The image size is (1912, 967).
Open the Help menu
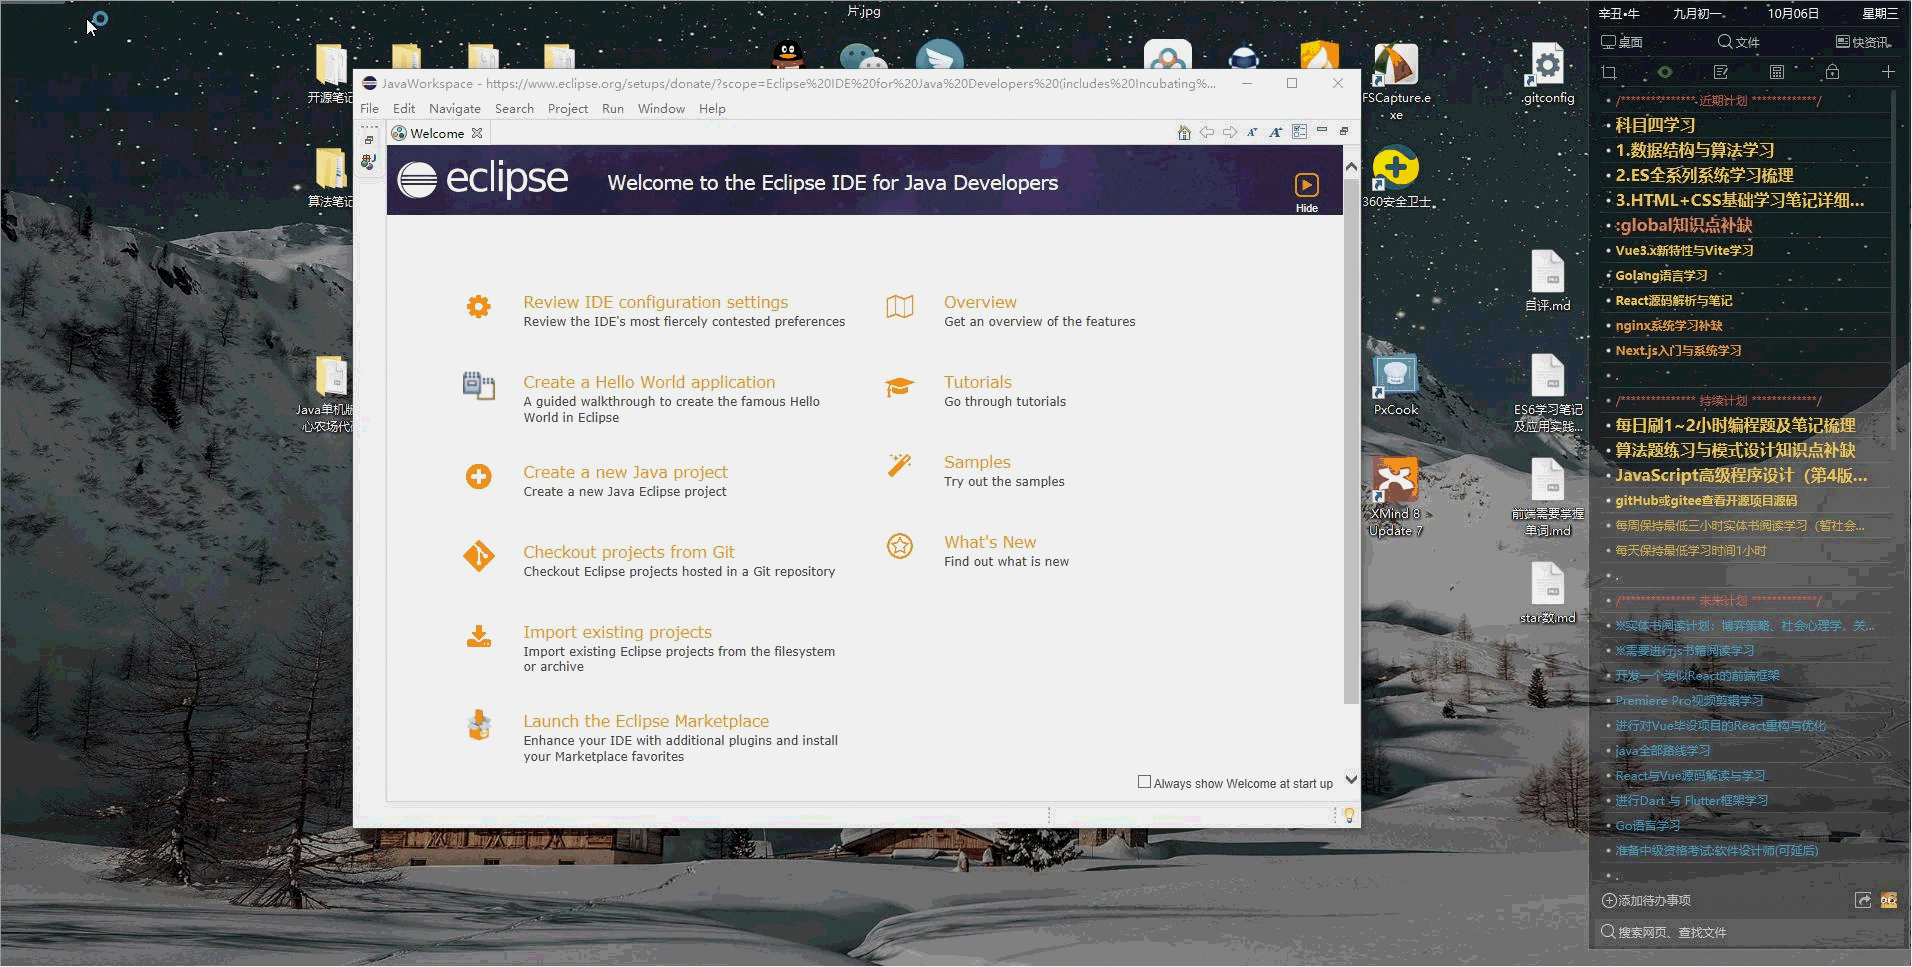[712, 108]
